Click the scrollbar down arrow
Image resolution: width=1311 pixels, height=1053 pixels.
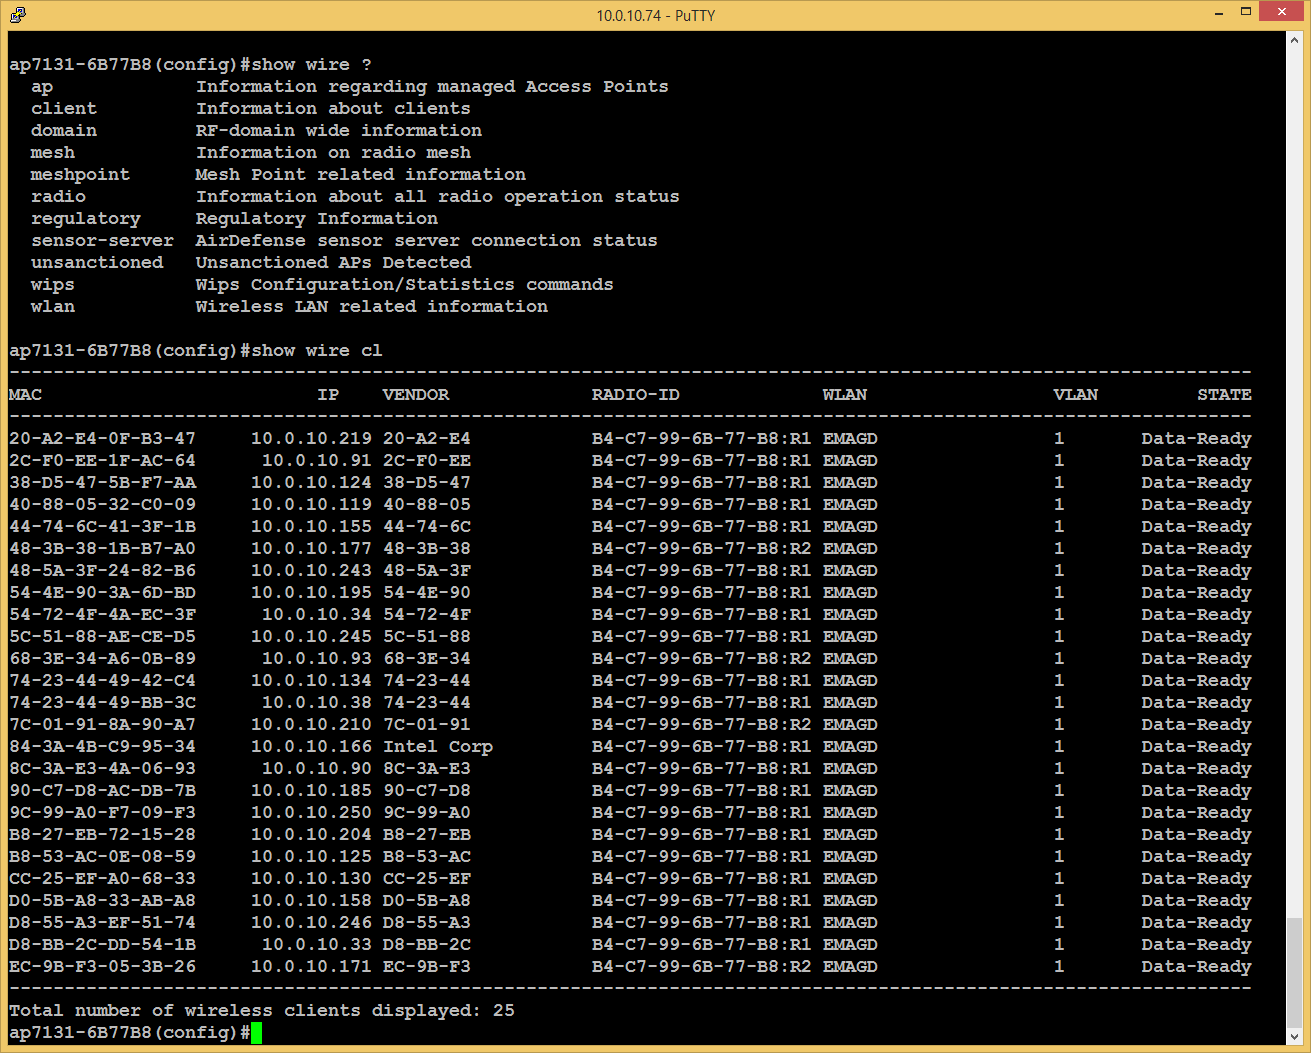pyautogui.click(x=1294, y=1036)
